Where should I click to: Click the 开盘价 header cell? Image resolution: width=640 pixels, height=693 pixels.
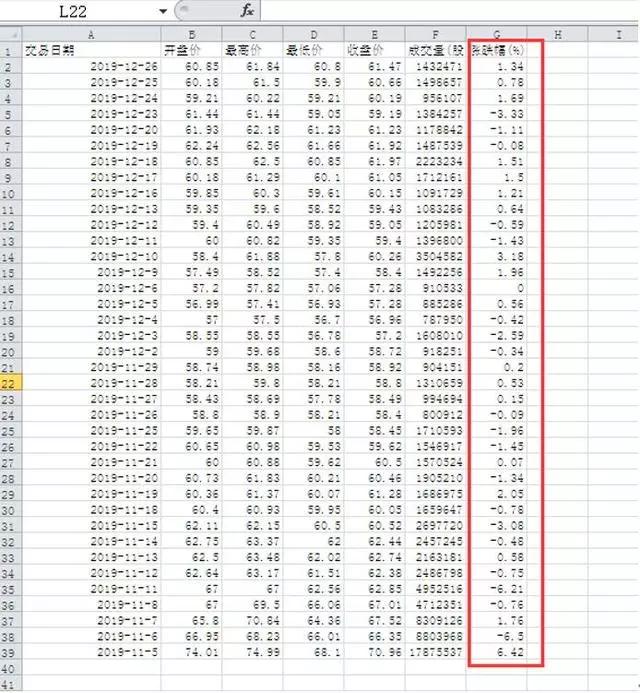(x=191, y=50)
